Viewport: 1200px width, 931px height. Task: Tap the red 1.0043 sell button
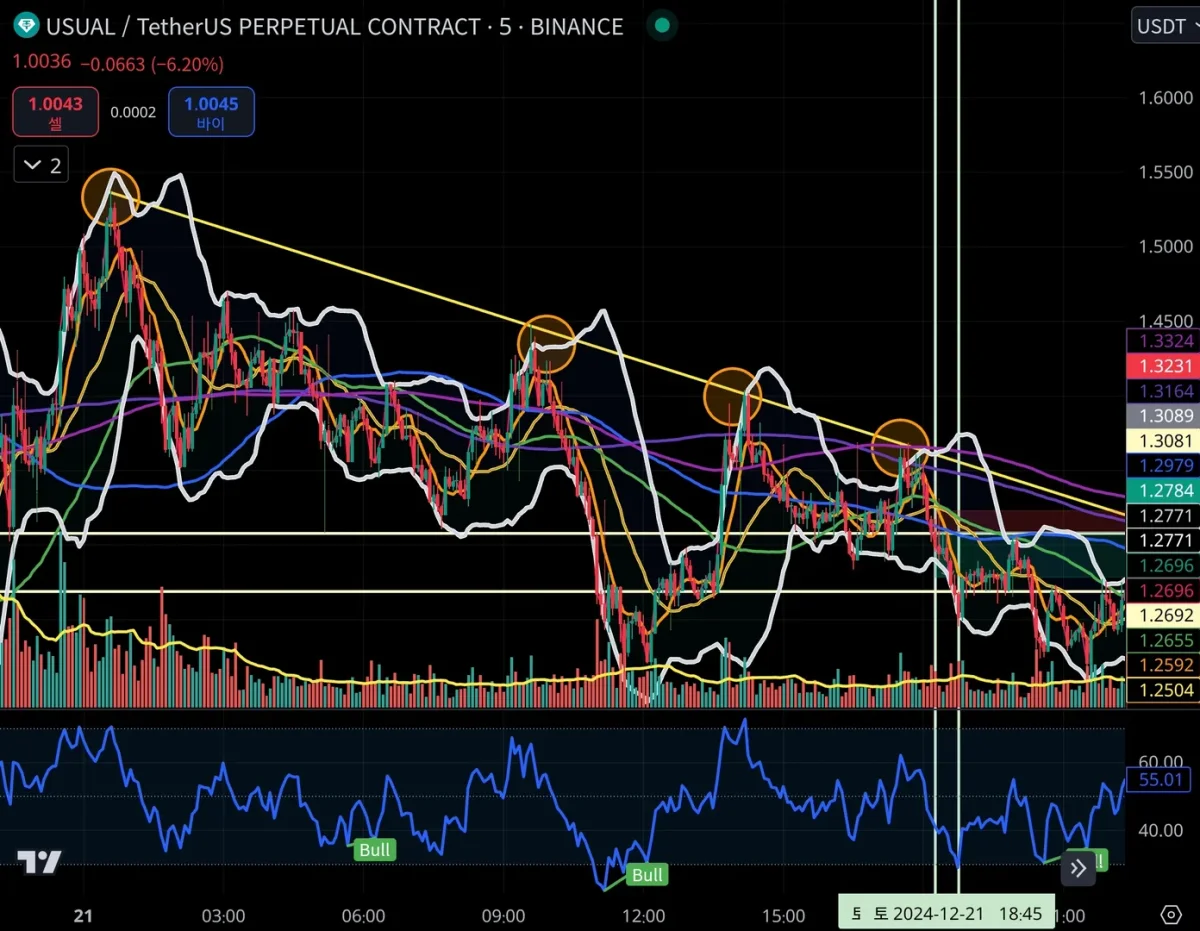click(55, 112)
